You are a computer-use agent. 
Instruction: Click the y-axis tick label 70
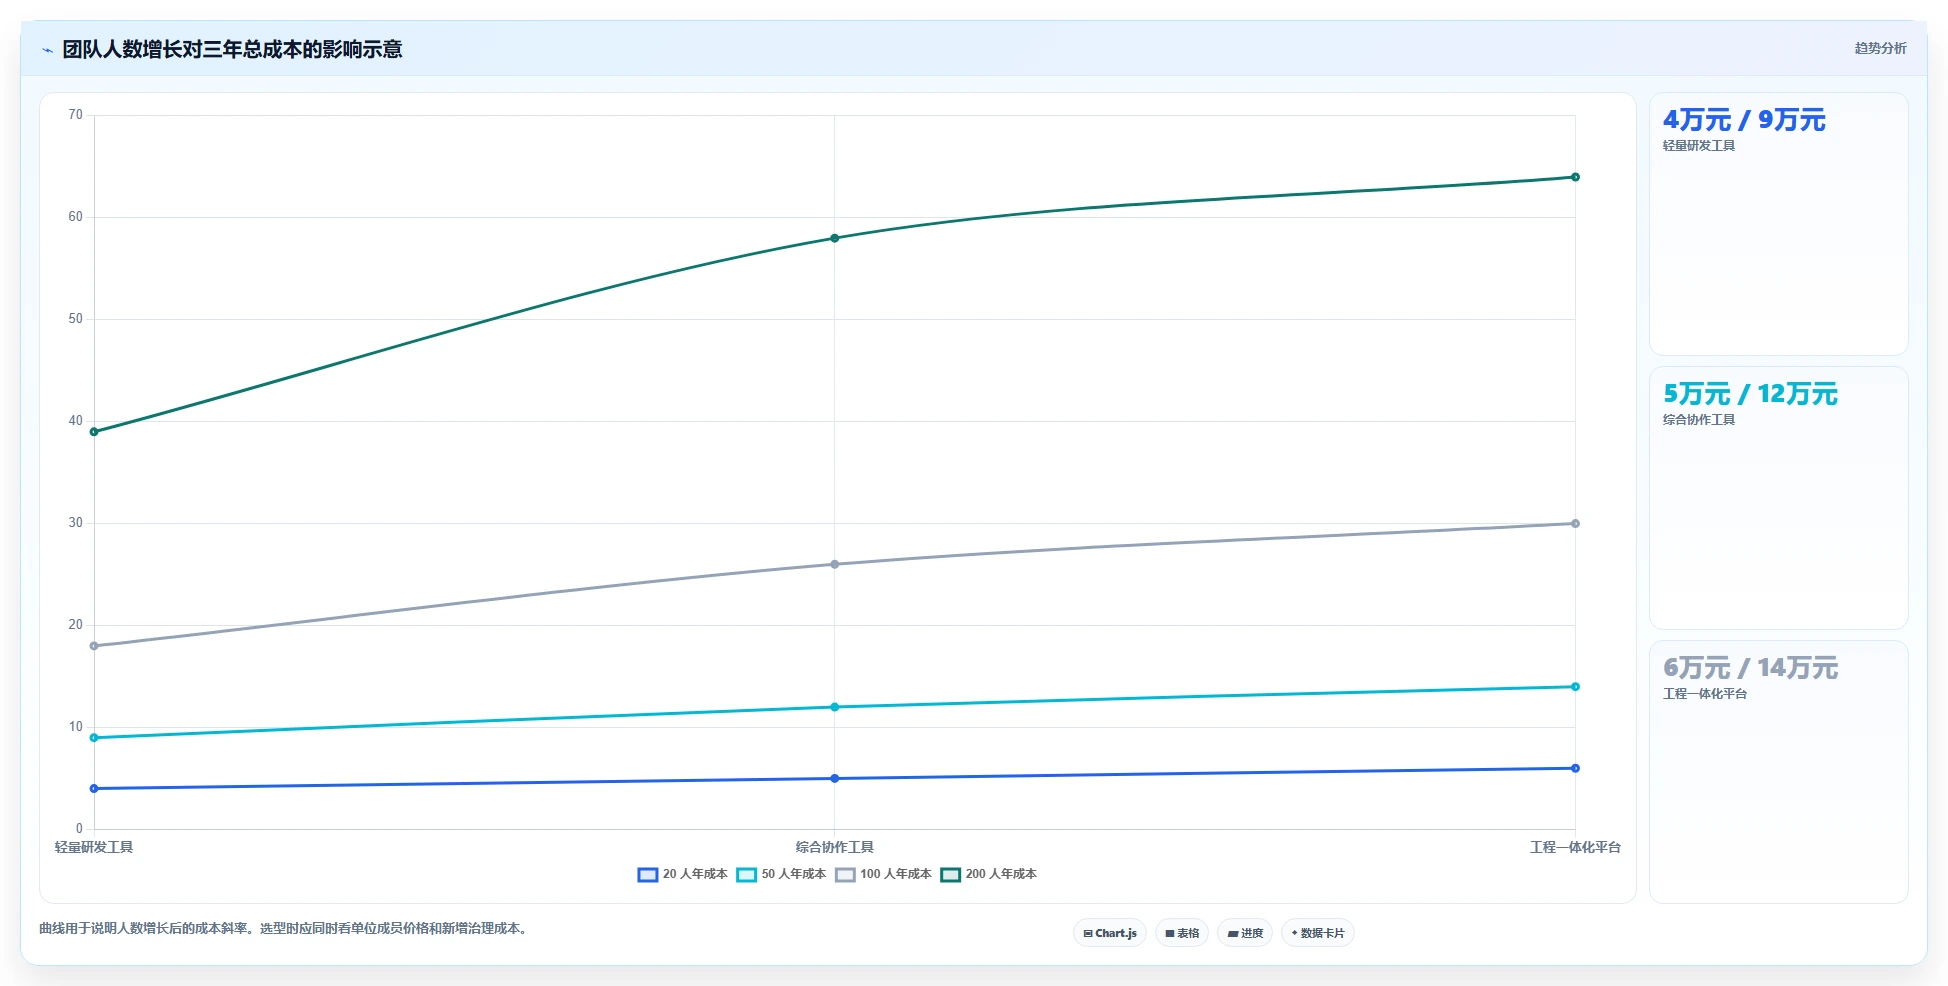[x=76, y=115]
